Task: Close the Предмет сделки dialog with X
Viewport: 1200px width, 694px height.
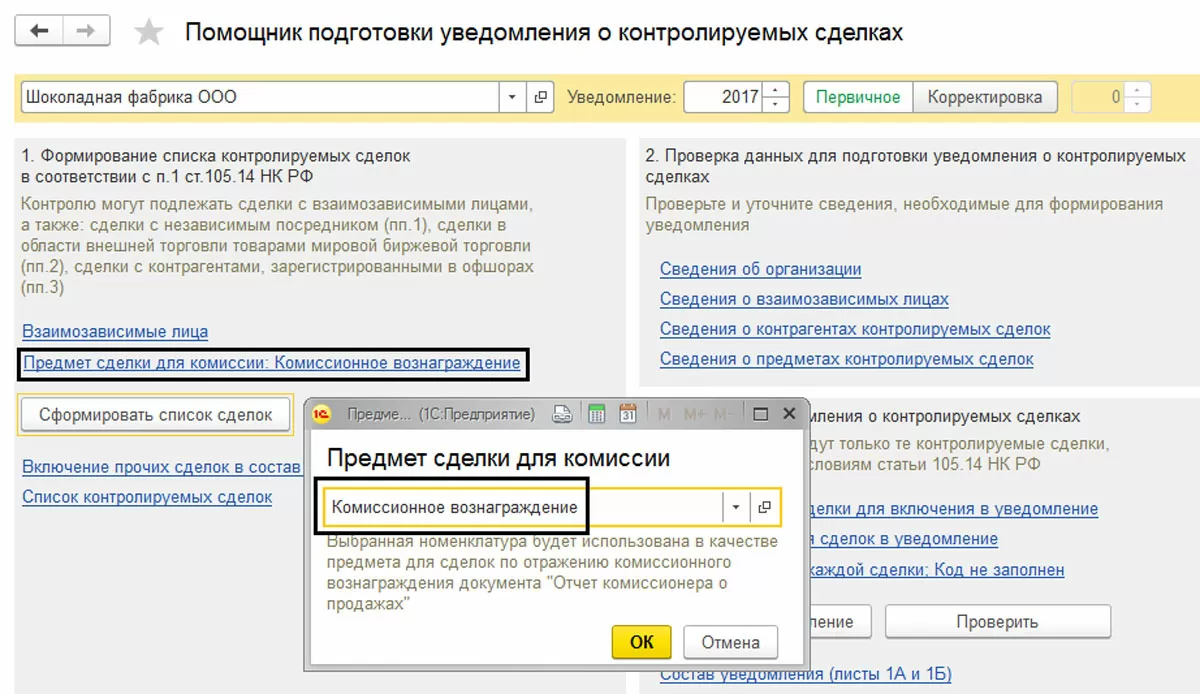Action: tap(788, 414)
